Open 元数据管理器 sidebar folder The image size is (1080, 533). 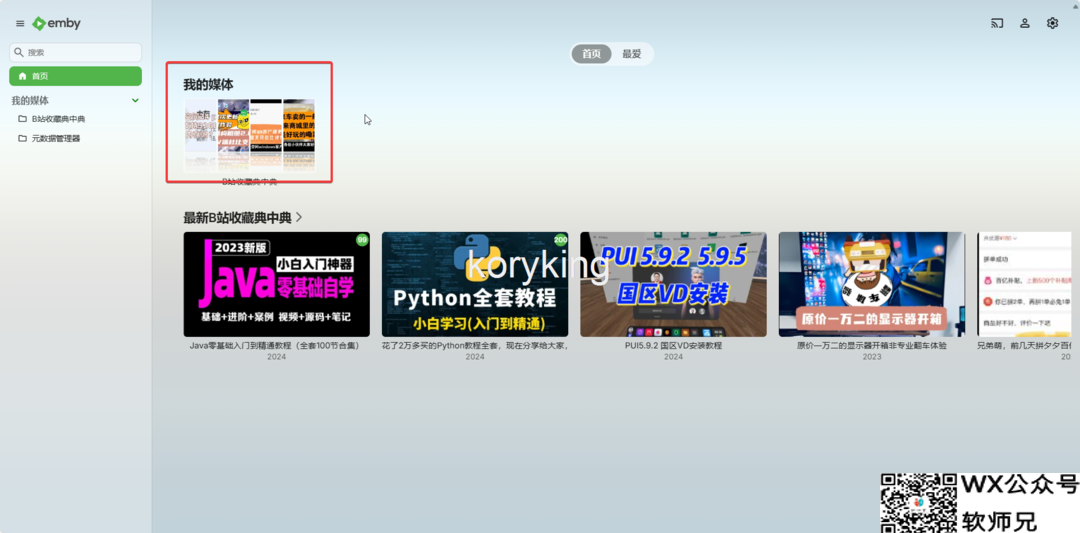tap(56, 138)
